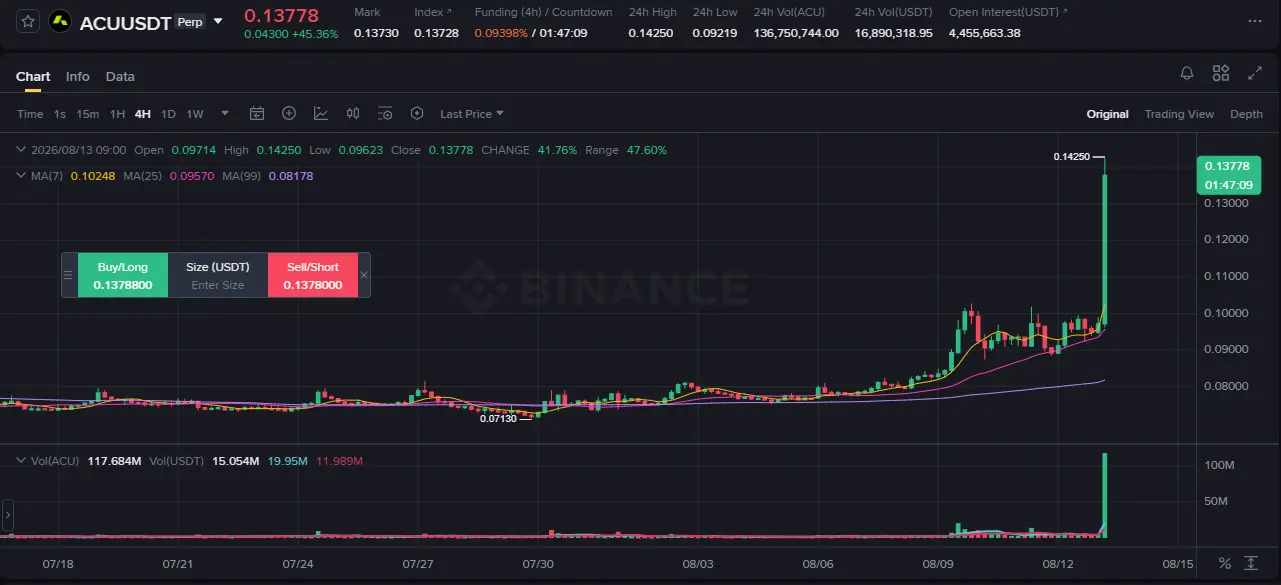This screenshot has width=1281, height=585.
Task: Select the 15m interval
Action: (x=88, y=114)
